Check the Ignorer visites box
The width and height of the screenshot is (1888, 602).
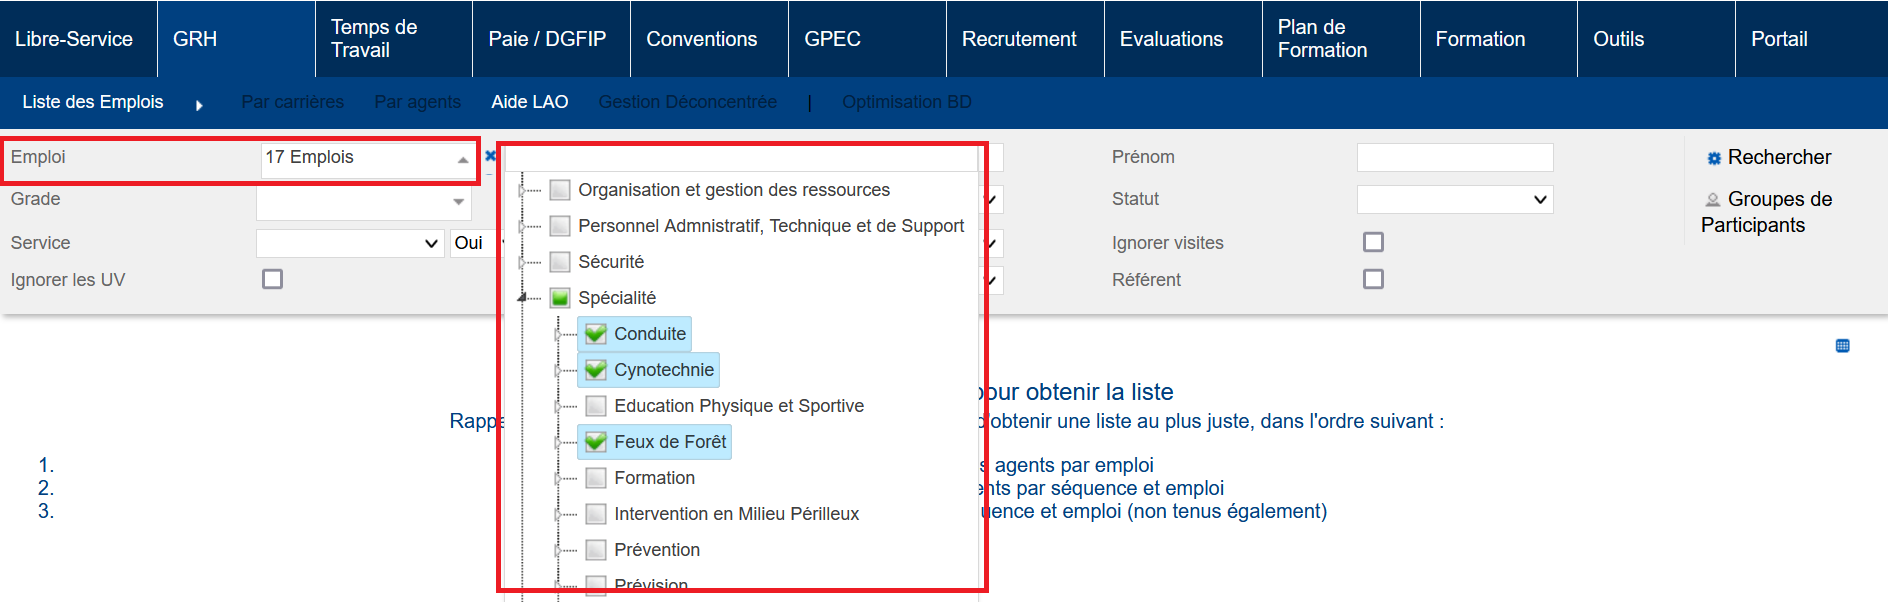(x=1374, y=242)
